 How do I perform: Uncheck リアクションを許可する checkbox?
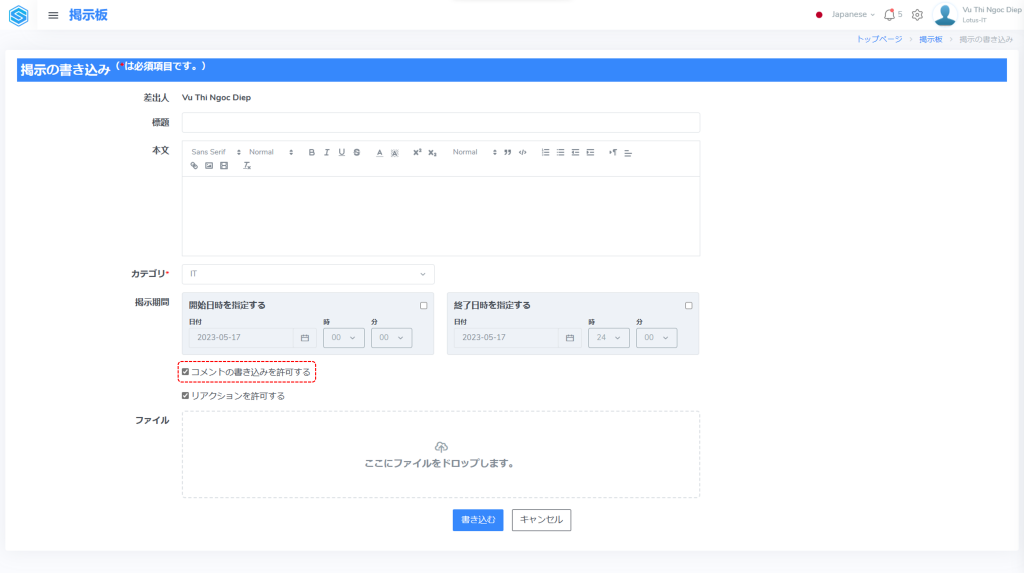click(x=186, y=396)
